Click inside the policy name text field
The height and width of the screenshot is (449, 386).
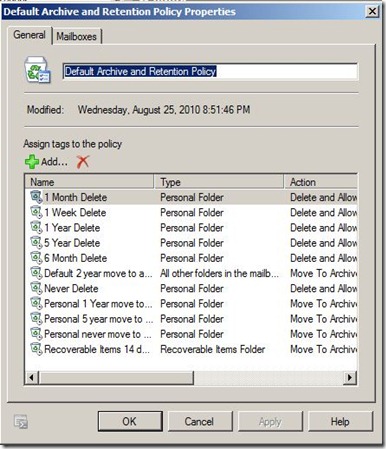(x=210, y=71)
